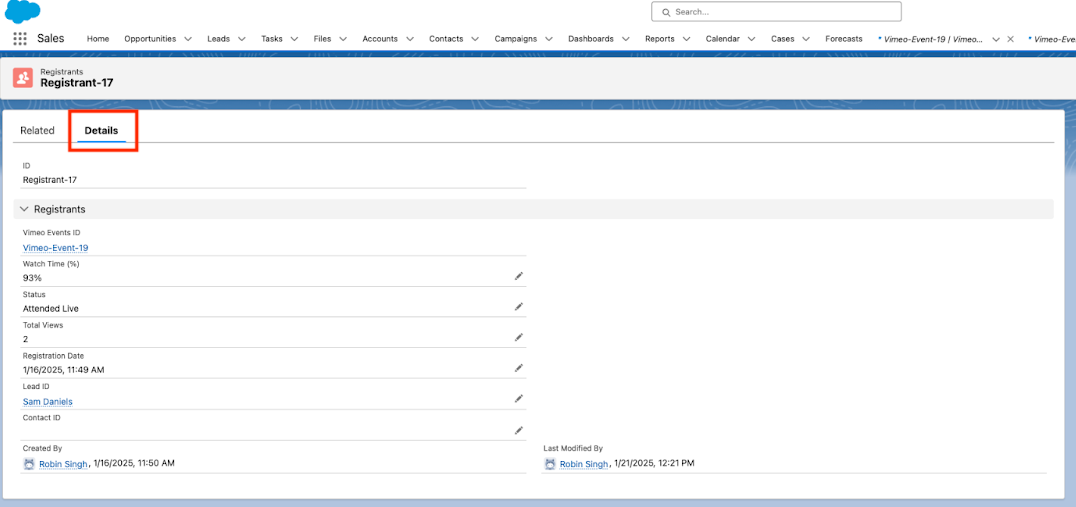Open the Campaigns dropdown chevron

pos(548,39)
